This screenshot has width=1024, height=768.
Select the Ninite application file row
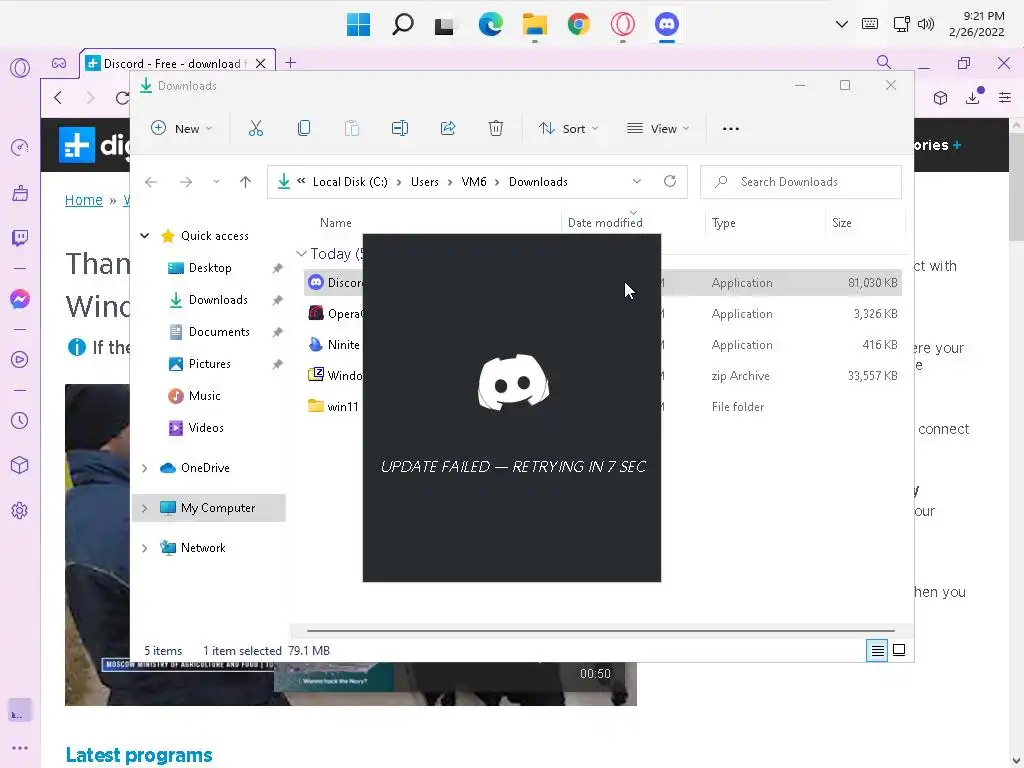pyautogui.click(x=603, y=345)
